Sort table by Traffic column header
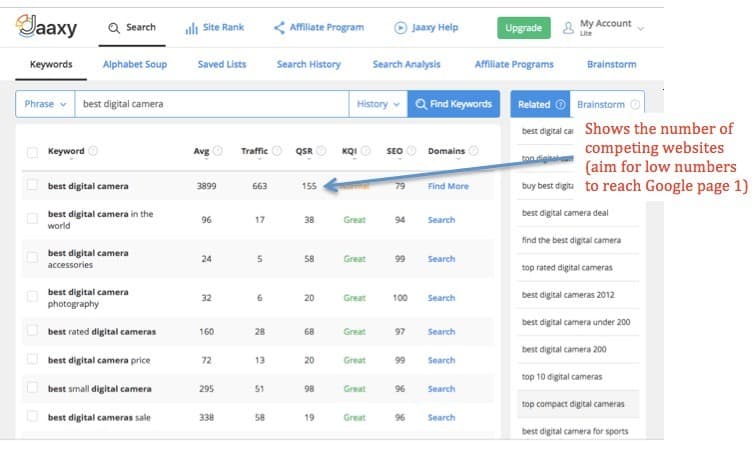This screenshot has width=752, height=451. point(254,151)
